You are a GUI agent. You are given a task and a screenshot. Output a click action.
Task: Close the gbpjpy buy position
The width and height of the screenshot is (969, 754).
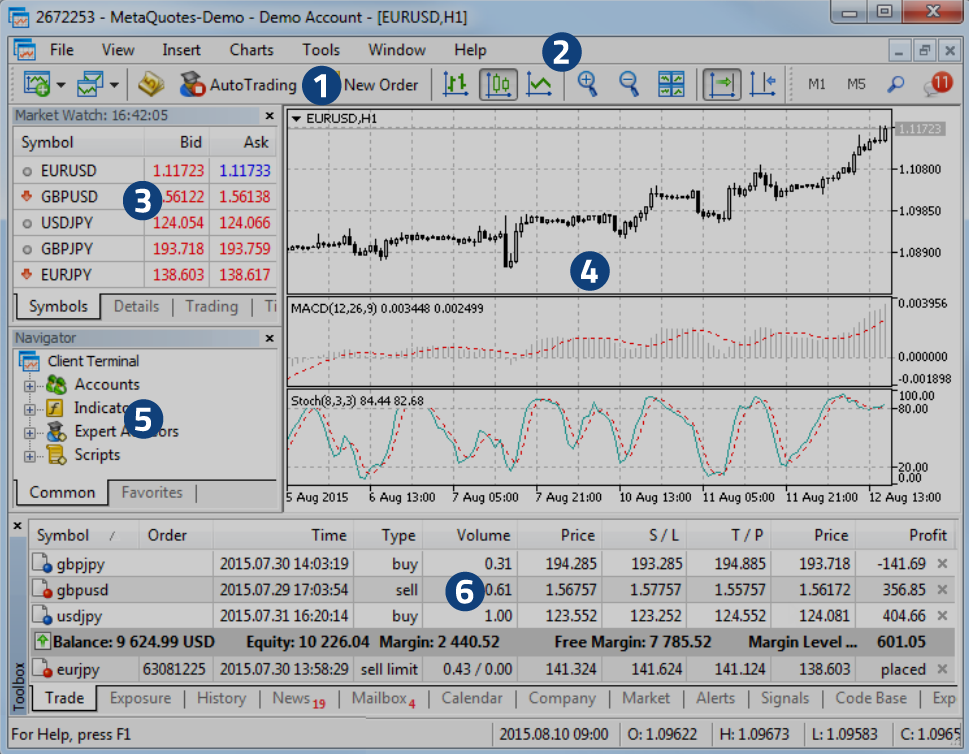(x=942, y=563)
